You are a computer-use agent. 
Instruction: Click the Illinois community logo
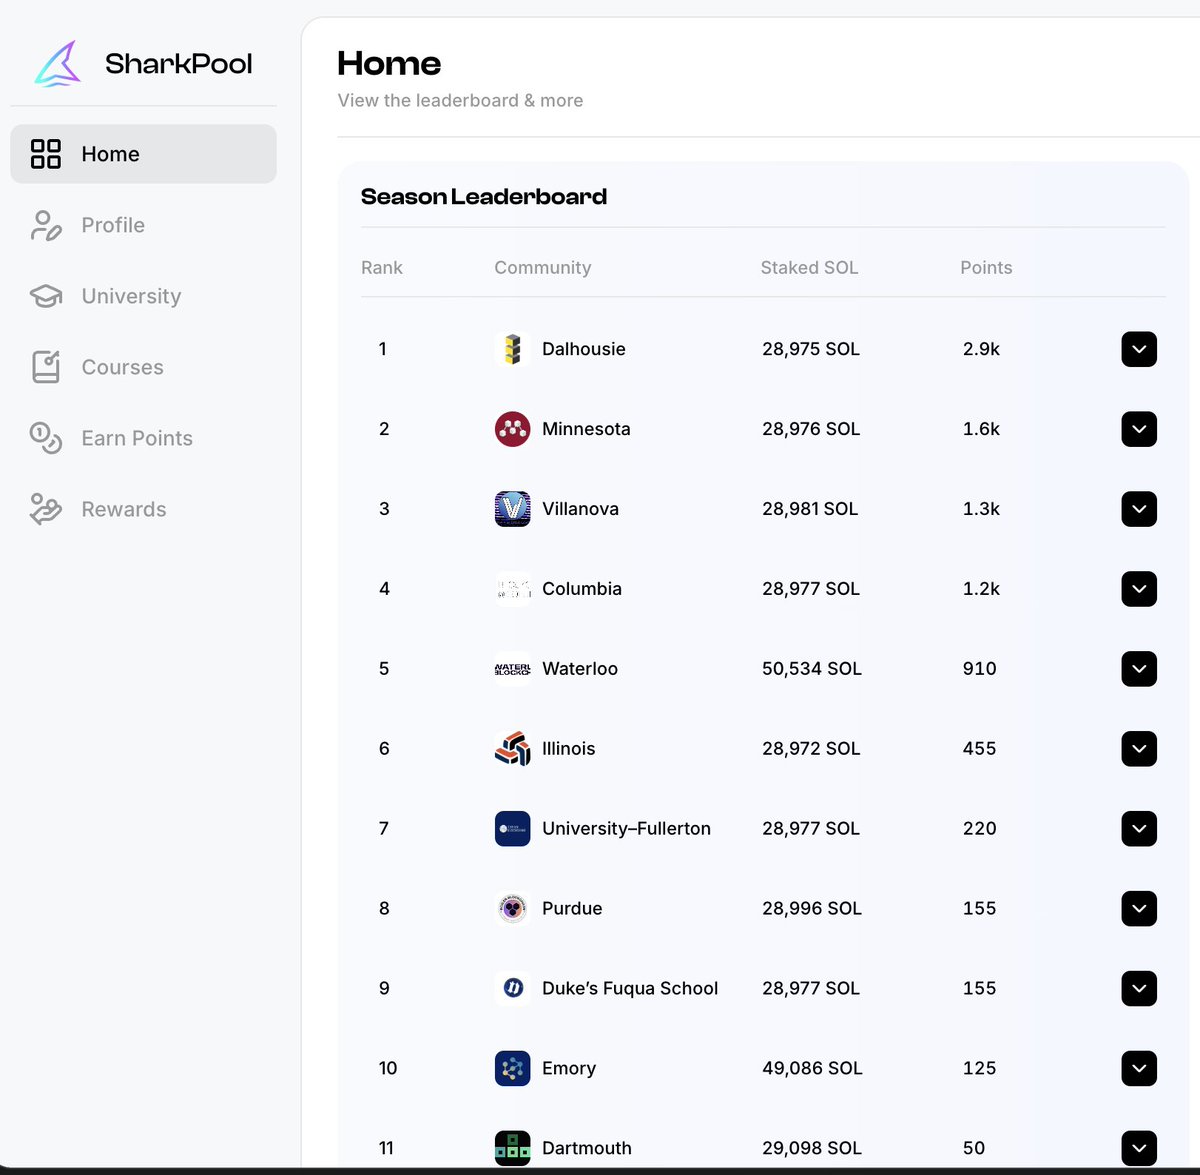click(x=513, y=749)
